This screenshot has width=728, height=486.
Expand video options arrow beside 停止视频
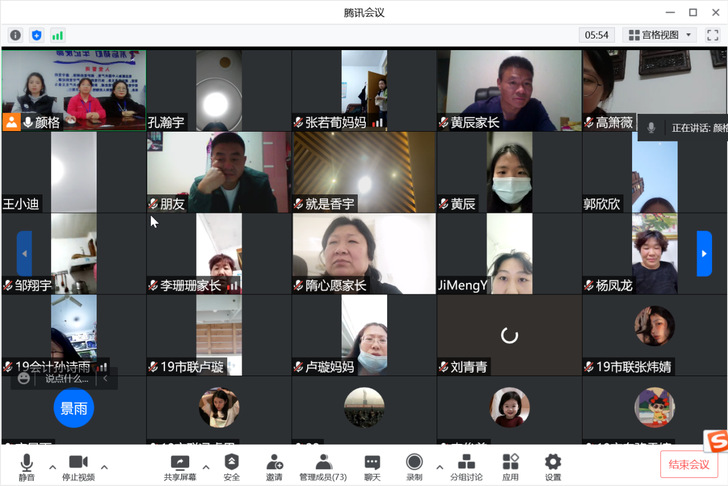[x=104, y=467]
